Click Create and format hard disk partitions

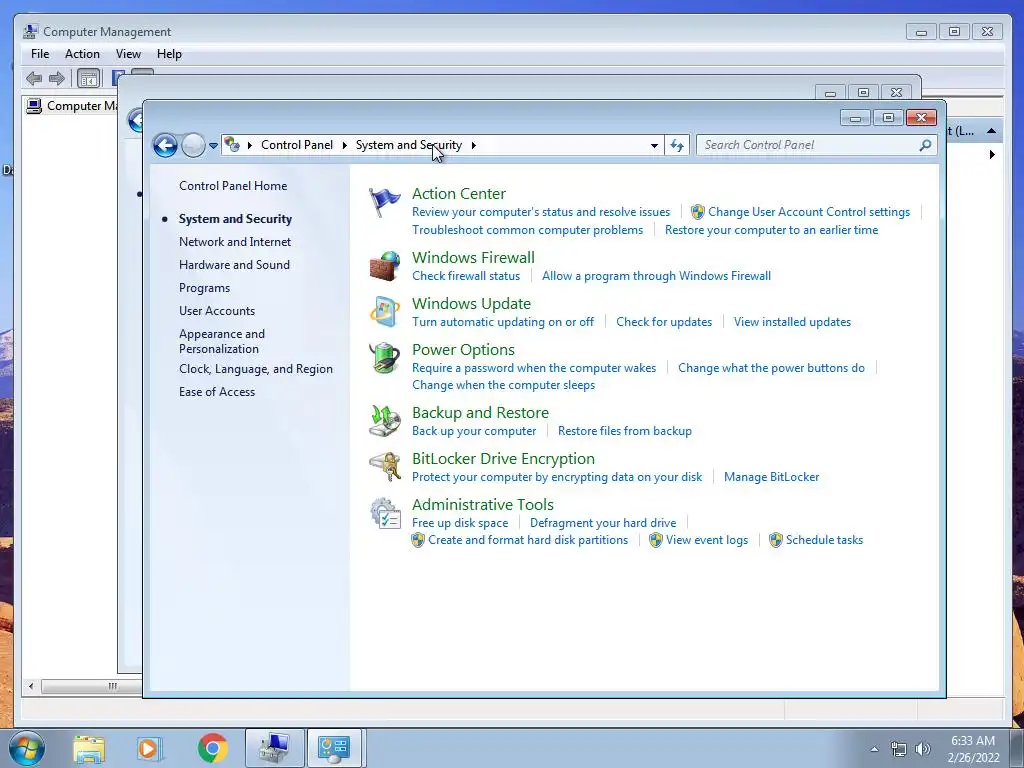(x=528, y=540)
